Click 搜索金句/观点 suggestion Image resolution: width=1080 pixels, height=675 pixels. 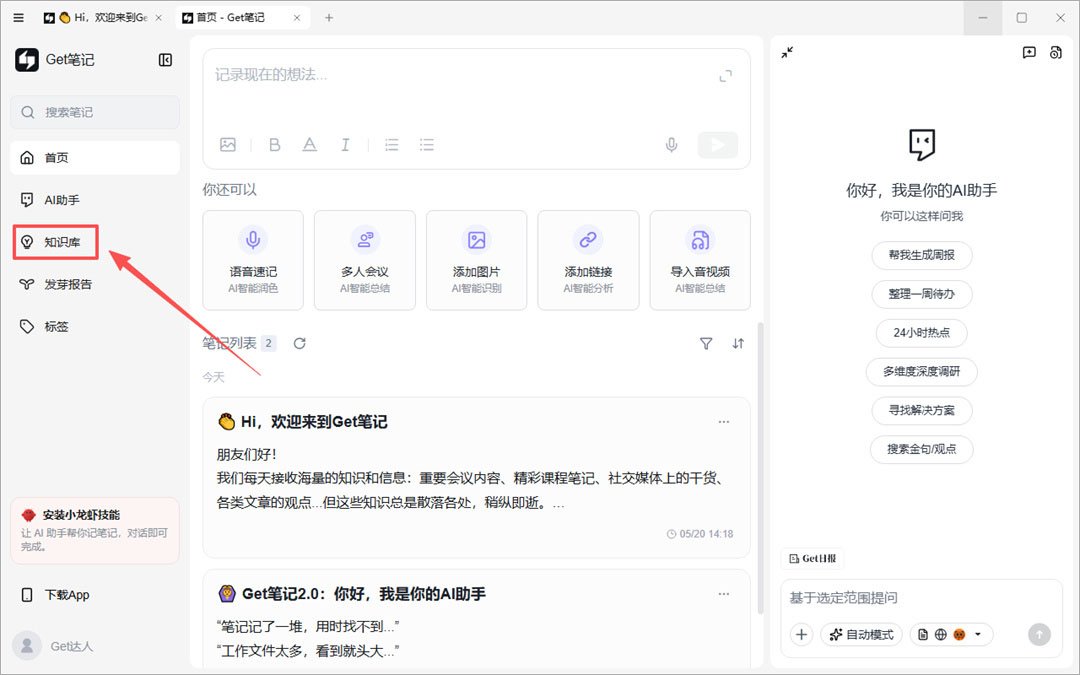pyautogui.click(x=922, y=449)
